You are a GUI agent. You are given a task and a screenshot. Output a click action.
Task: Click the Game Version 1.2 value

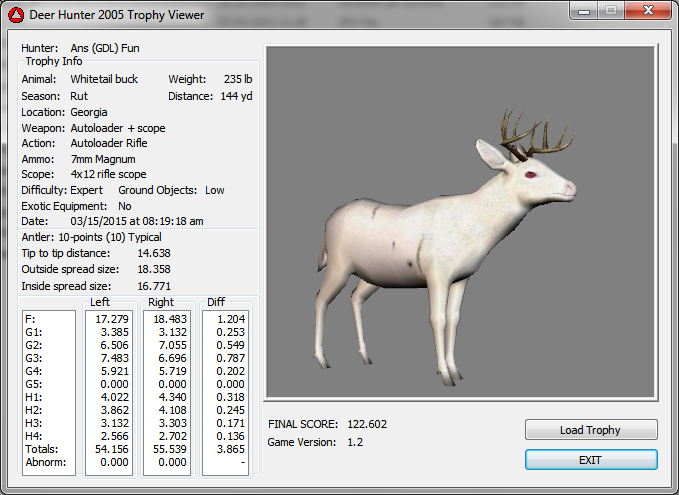pyautogui.click(x=354, y=441)
